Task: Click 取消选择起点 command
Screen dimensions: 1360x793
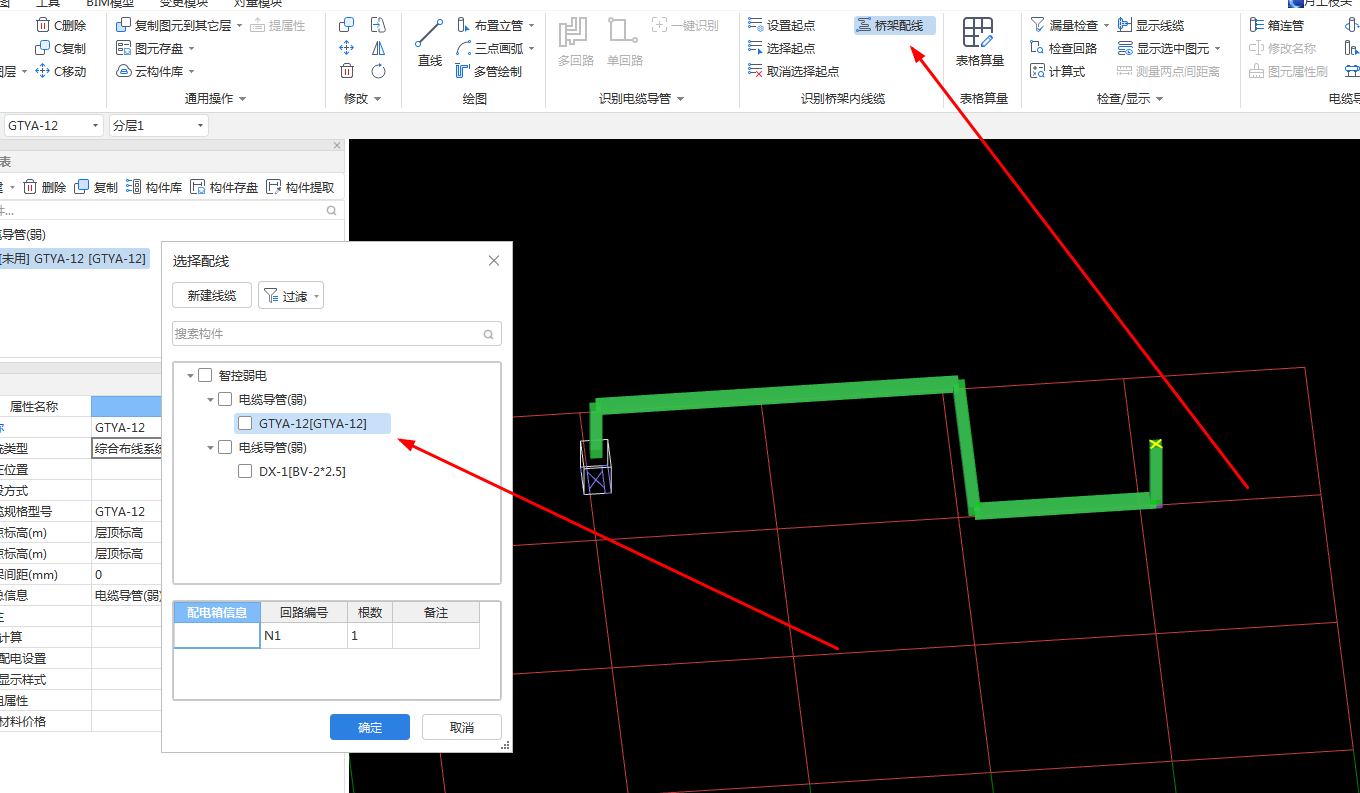Action: pyautogui.click(x=793, y=71)
